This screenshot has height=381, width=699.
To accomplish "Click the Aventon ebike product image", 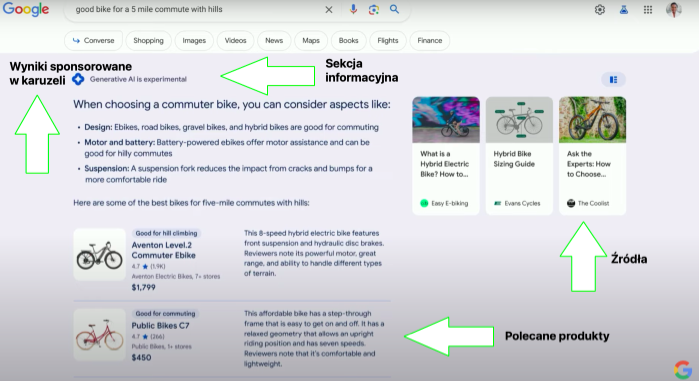I will coord(99,254).
